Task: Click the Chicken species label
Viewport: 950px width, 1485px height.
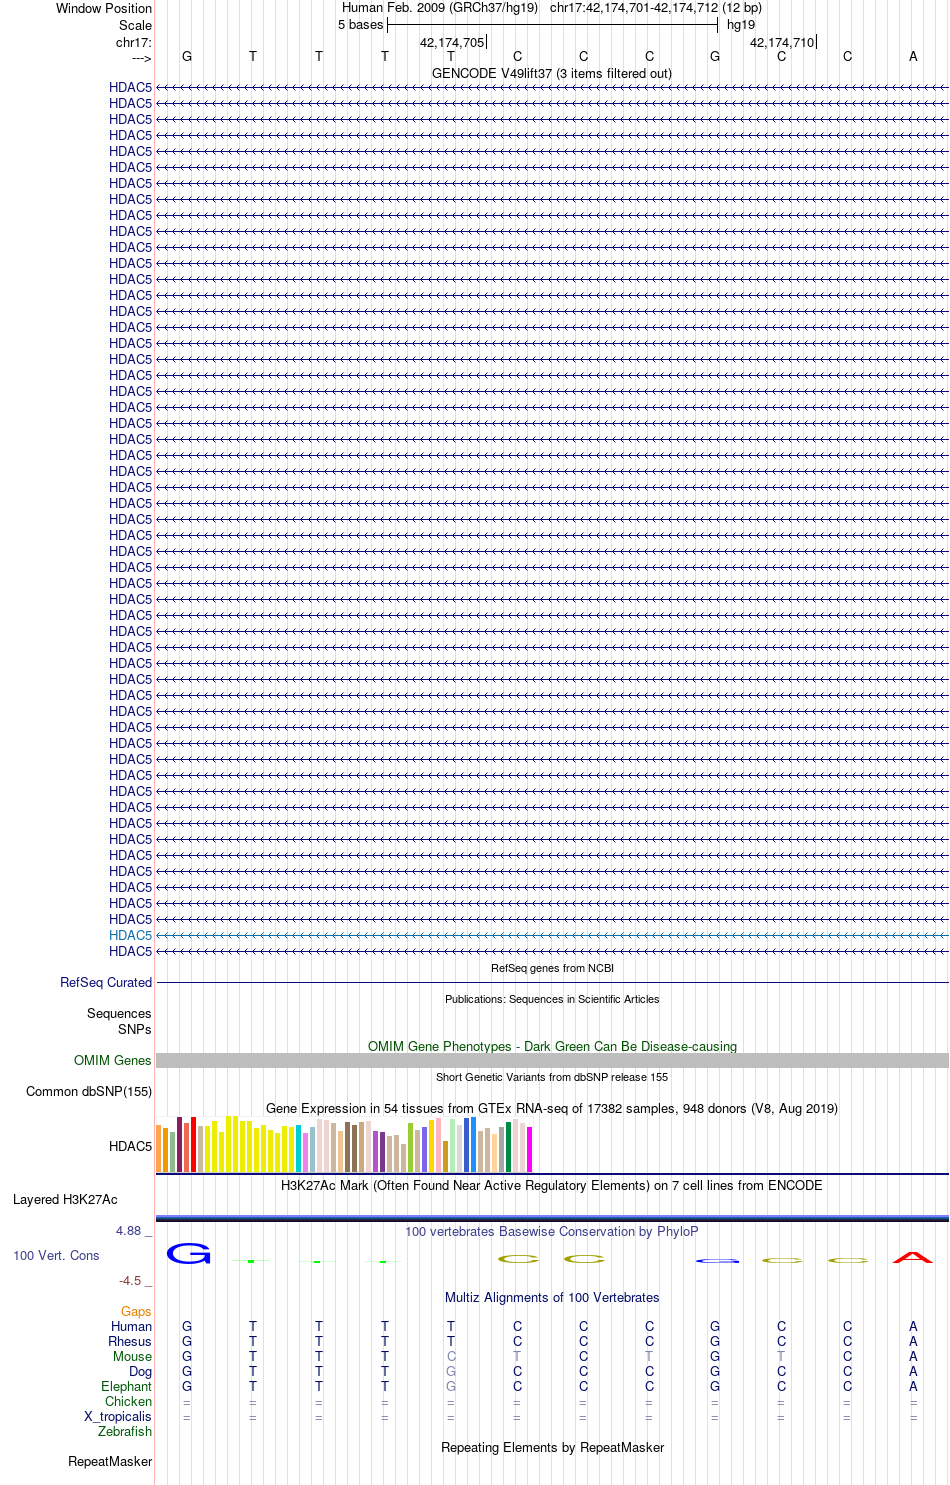Action: click(x=129, y=1401)
